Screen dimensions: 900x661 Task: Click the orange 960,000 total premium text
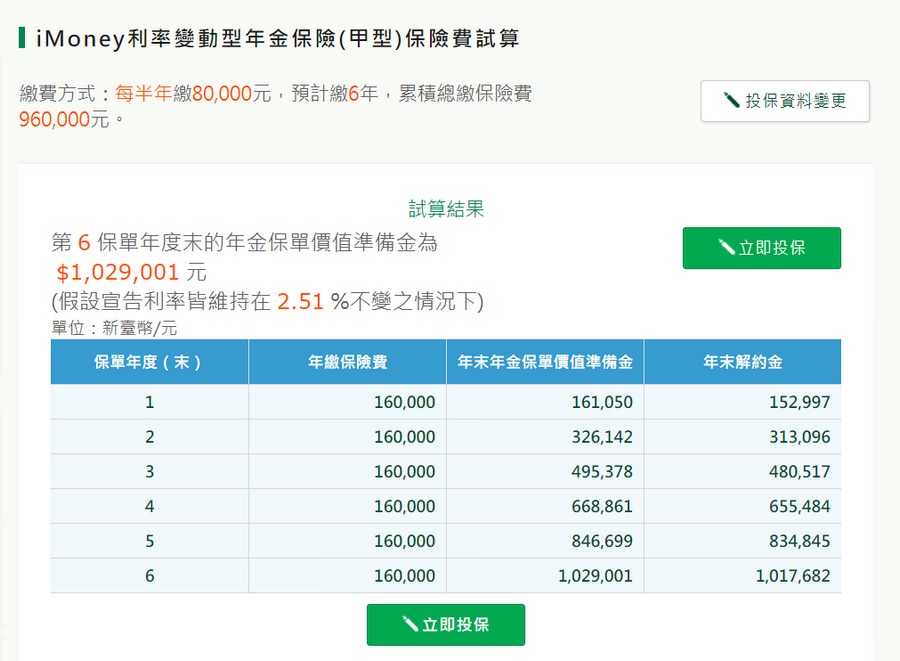point(55,119)
